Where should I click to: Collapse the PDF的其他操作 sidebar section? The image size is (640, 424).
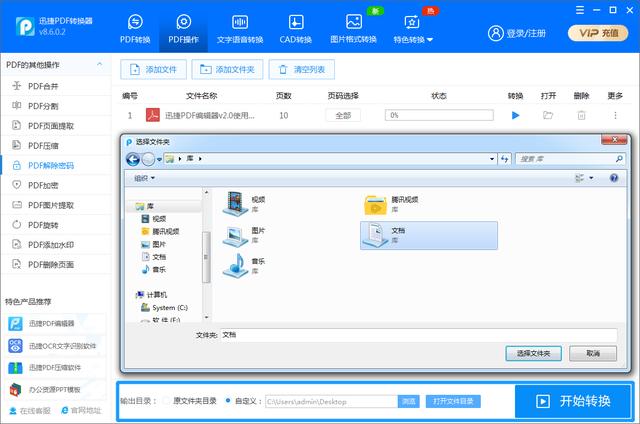pos(101,65)
